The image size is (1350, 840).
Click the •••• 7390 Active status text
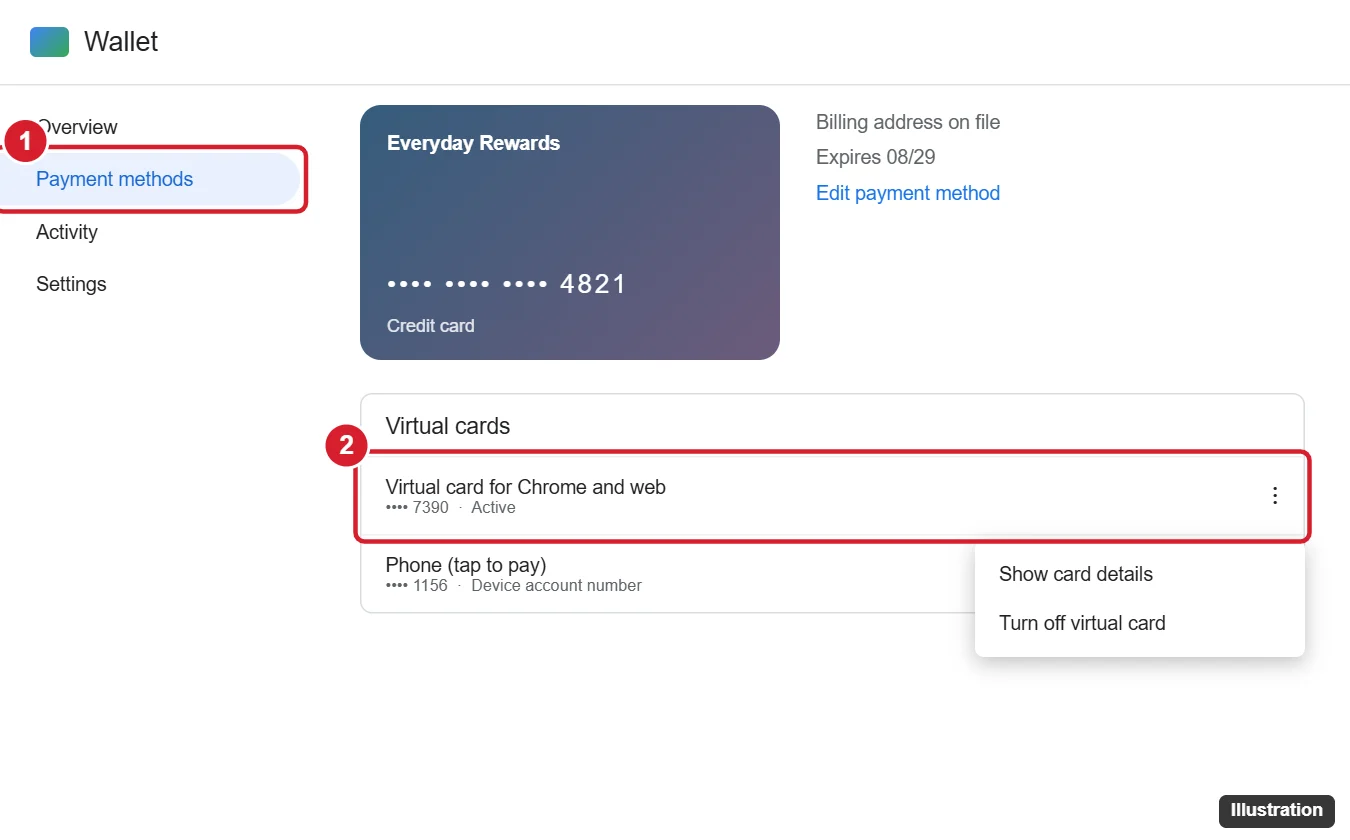451,508
